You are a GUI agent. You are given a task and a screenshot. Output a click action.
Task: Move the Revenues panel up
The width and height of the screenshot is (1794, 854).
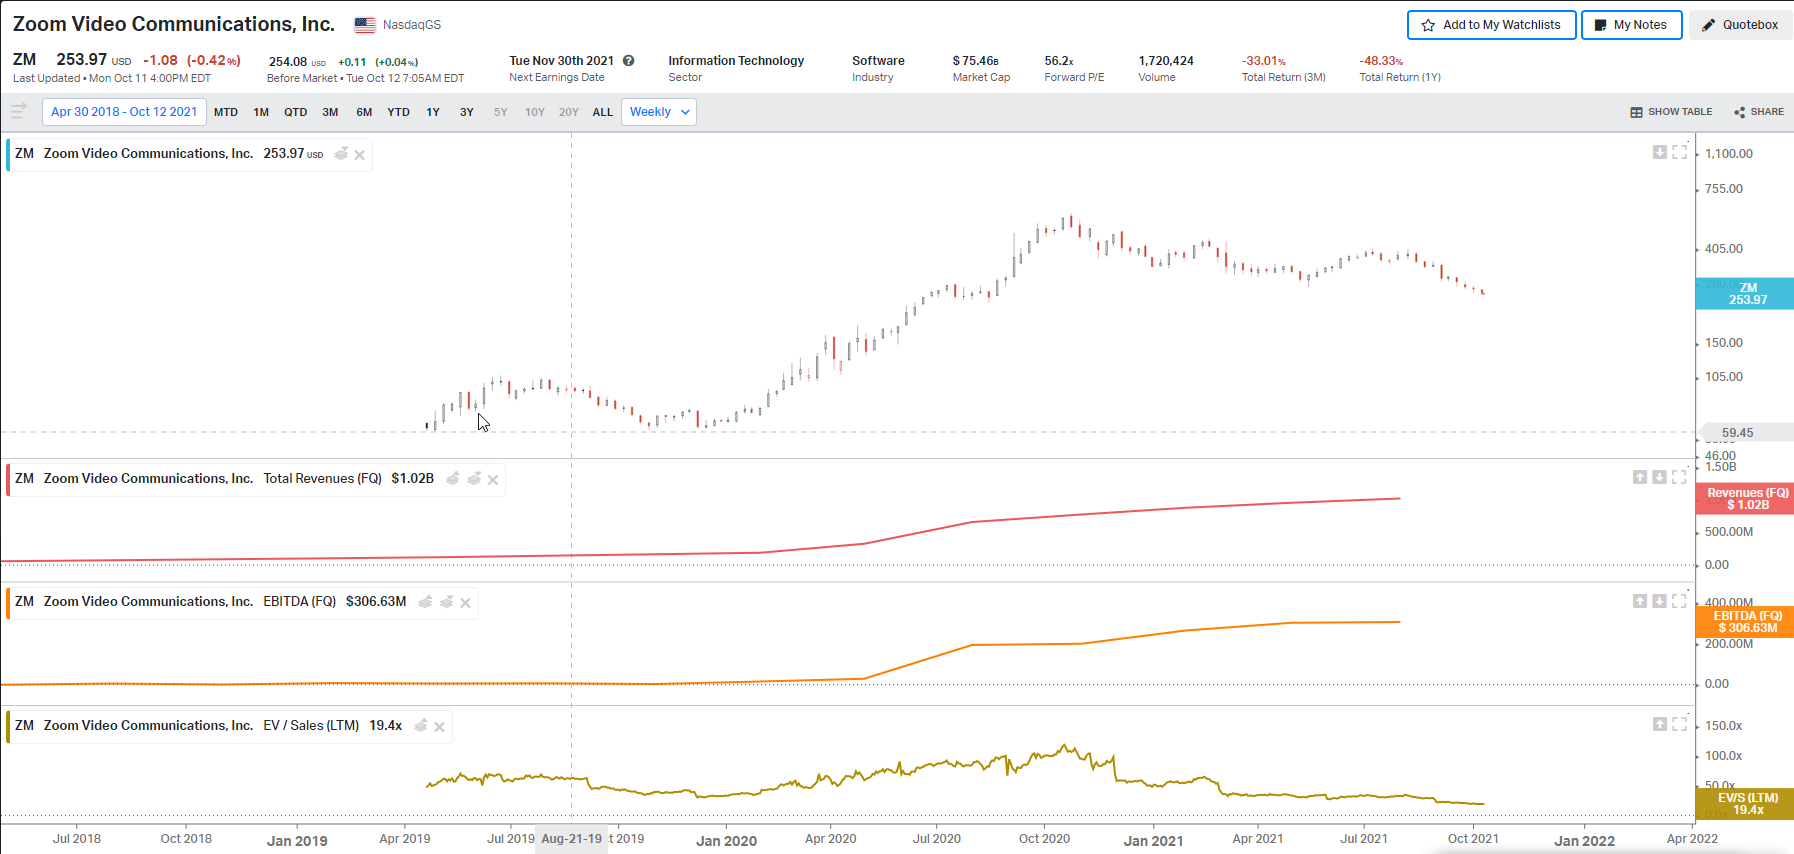1640,477
